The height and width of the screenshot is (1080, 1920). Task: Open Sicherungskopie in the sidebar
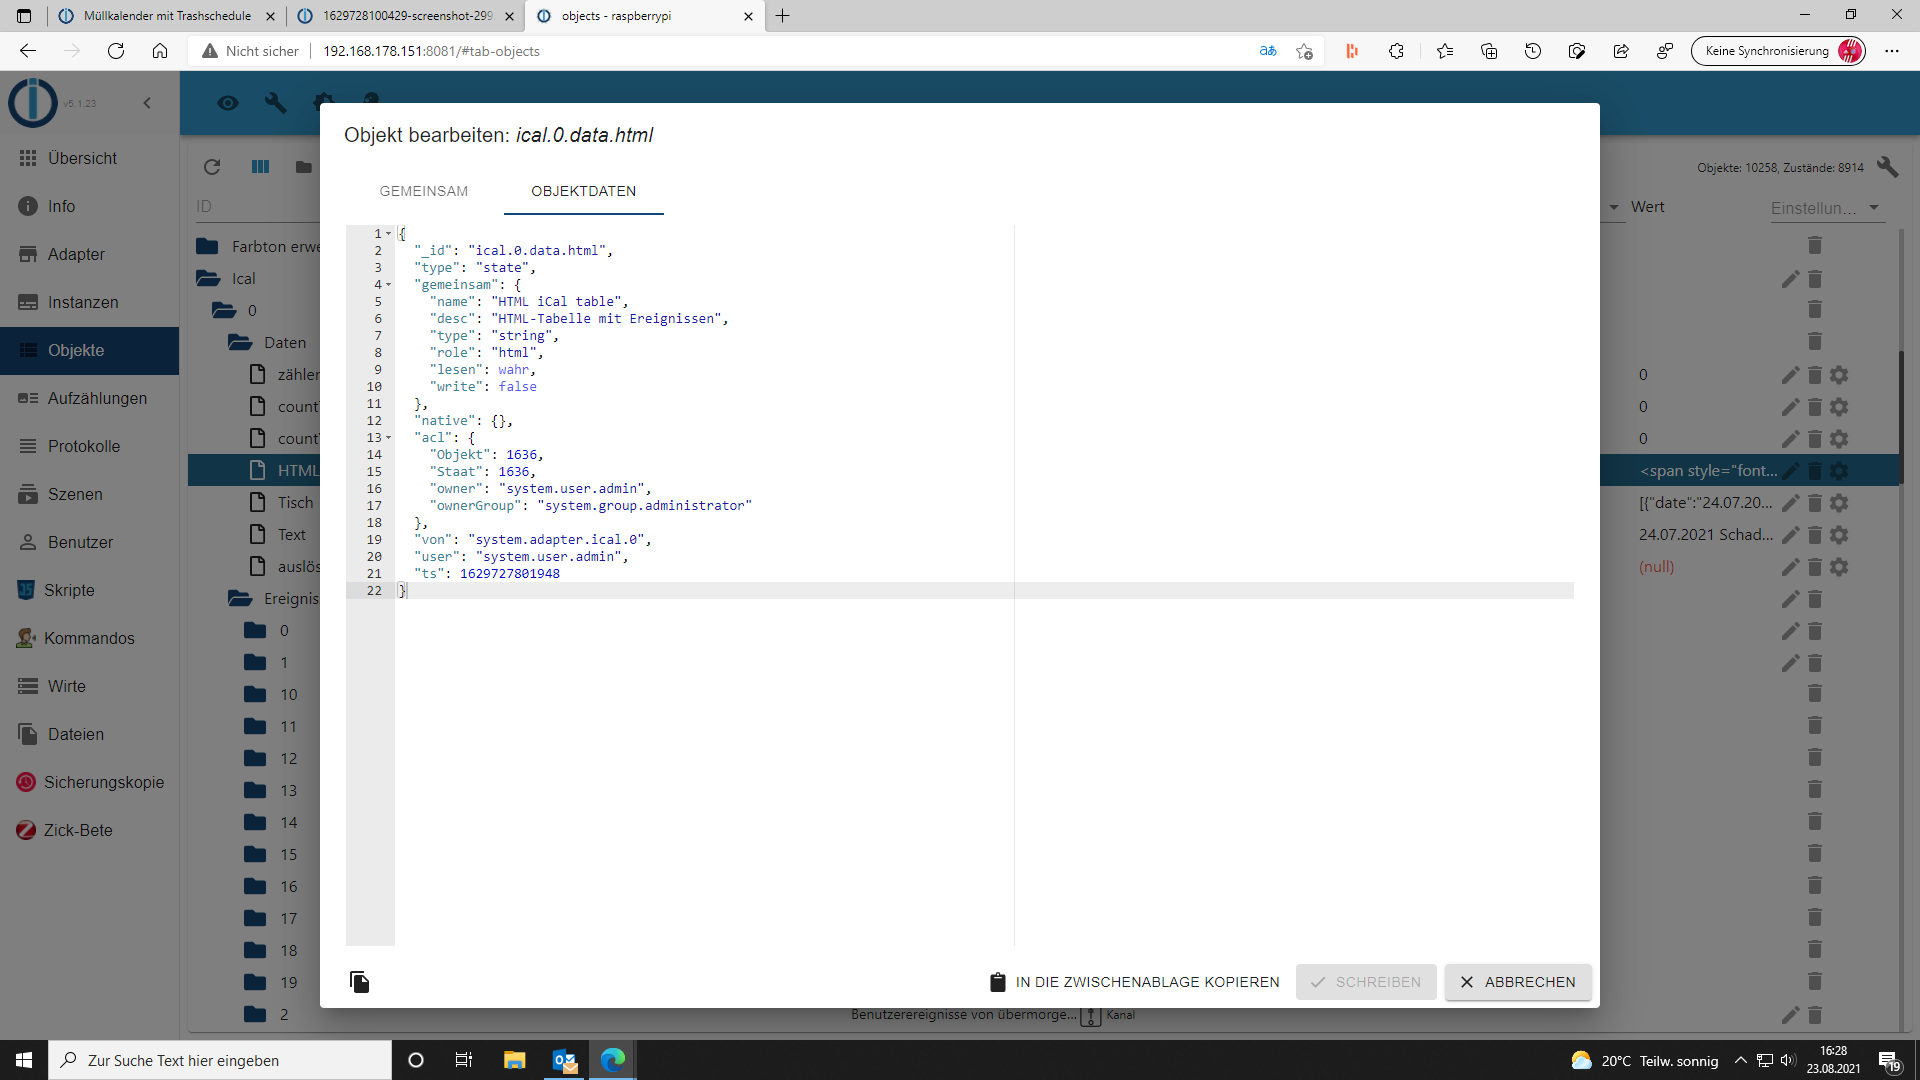[103, 782]
